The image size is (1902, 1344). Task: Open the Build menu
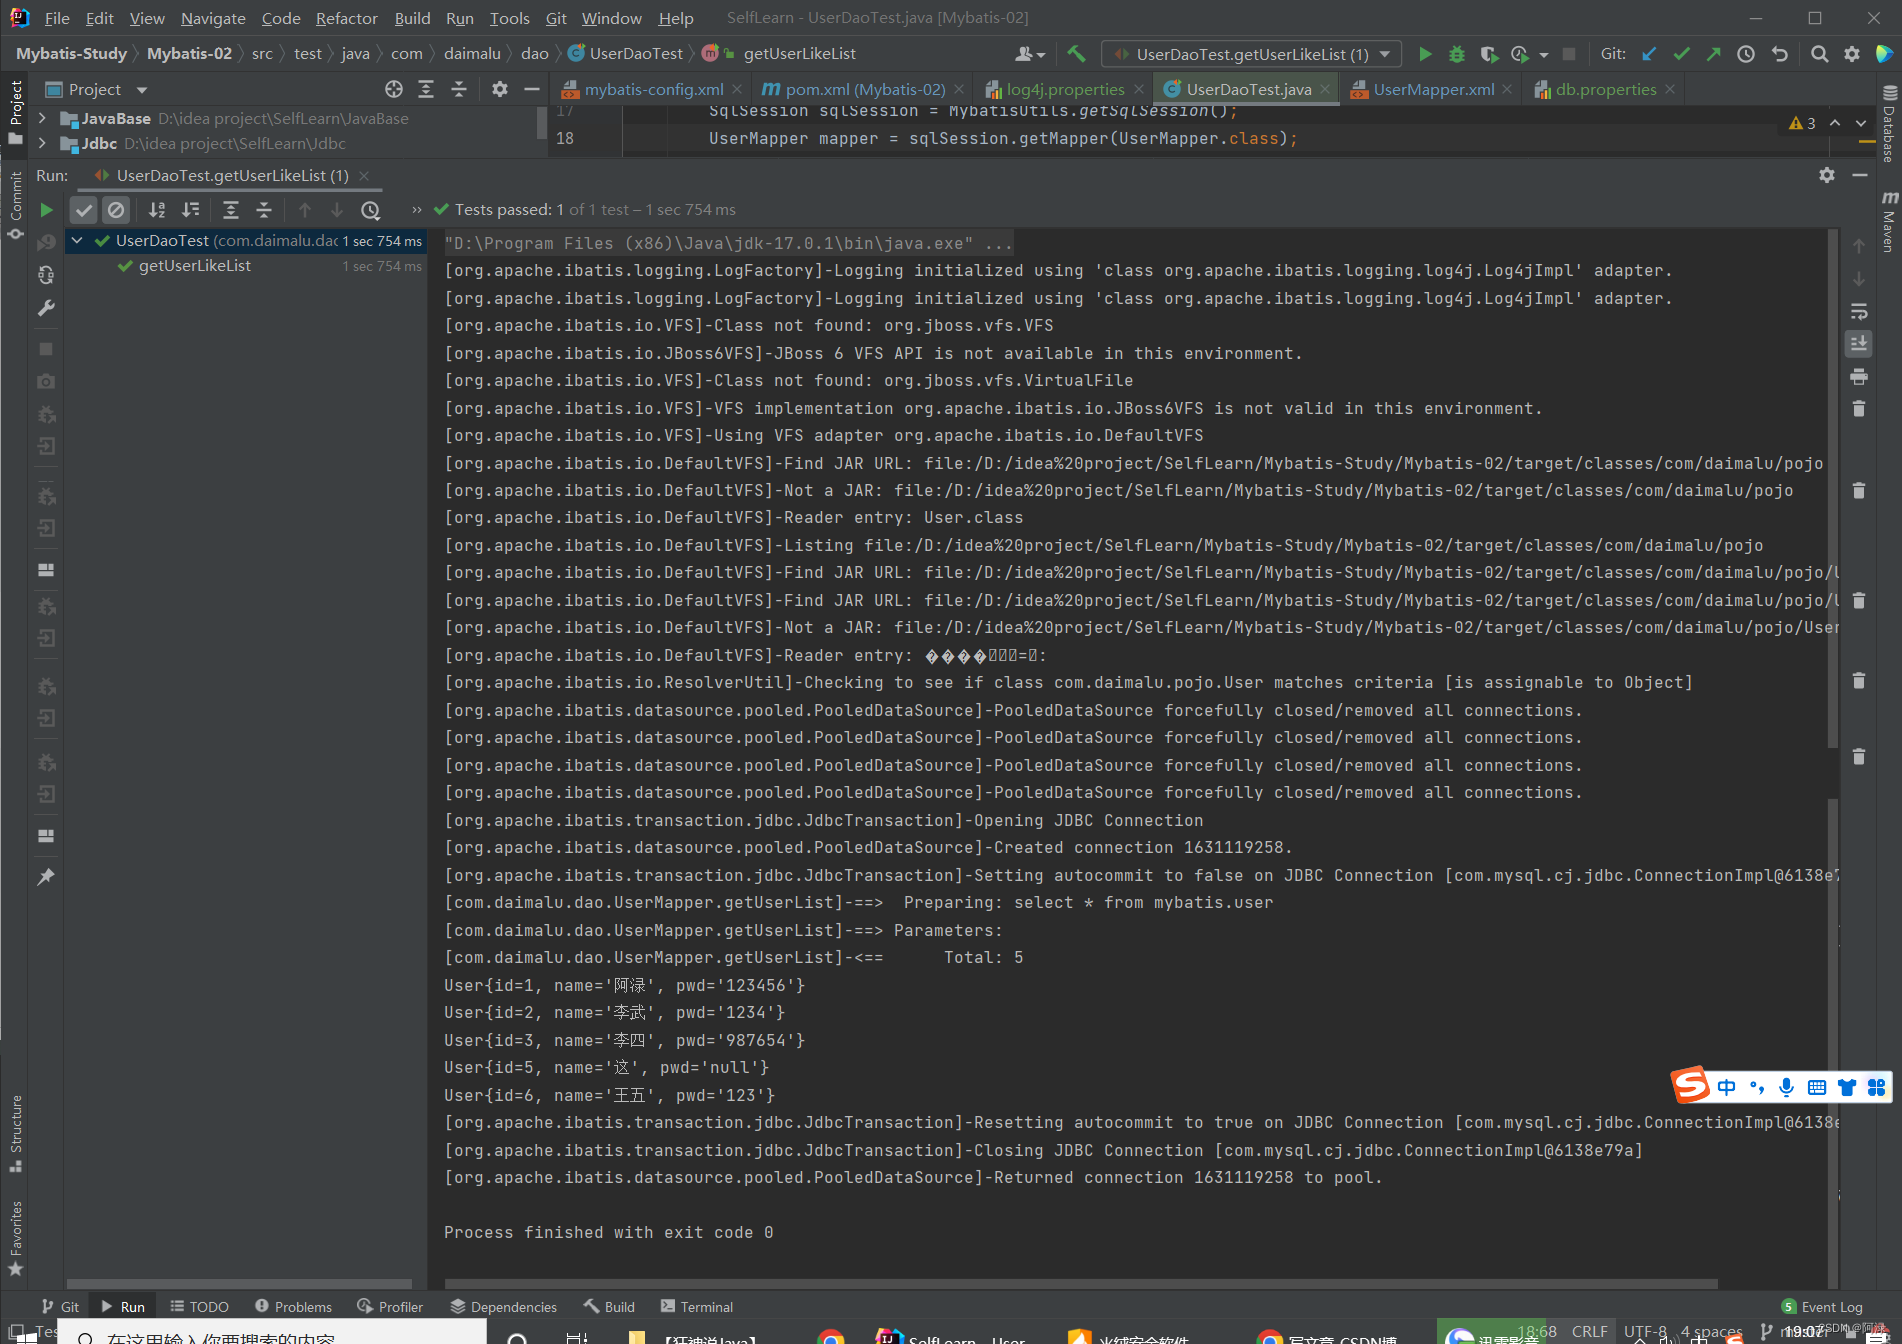point(412,18)
